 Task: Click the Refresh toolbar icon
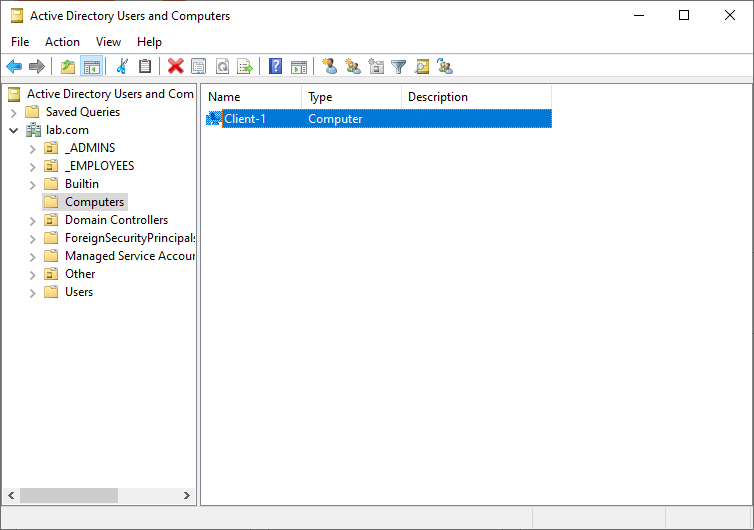pyautogui.click(x=222, y=66)
